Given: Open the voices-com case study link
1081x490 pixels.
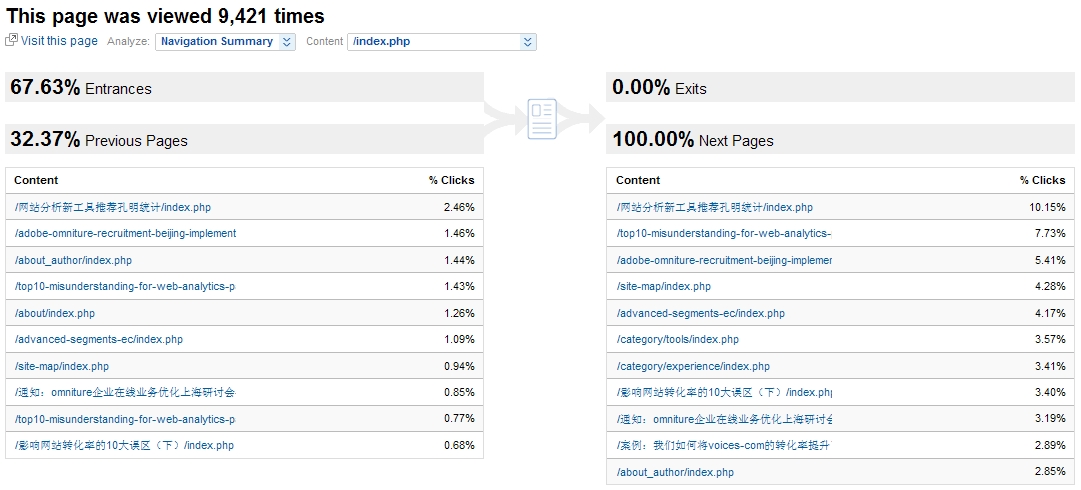Looking at the screenshot, I should click(723, 445).
